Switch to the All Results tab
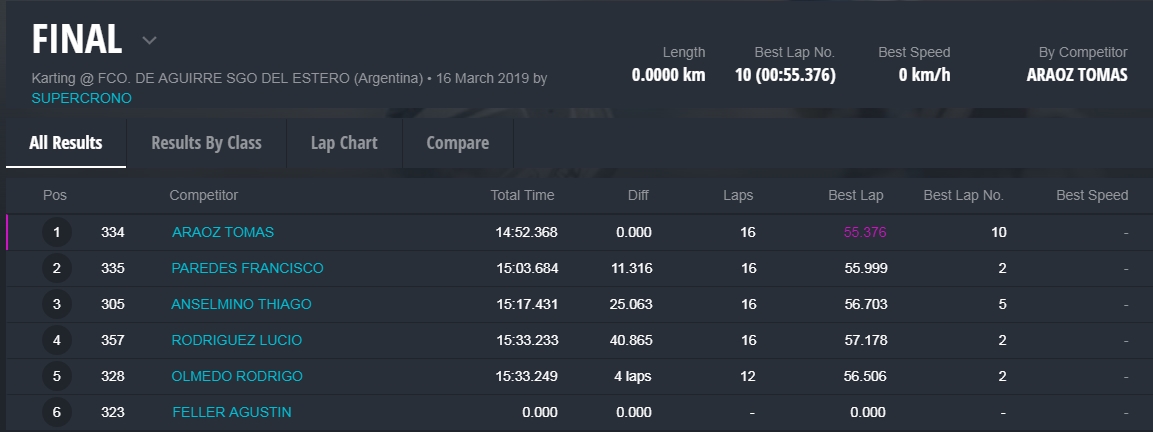 pyautogui.click(x=66, y=143)
